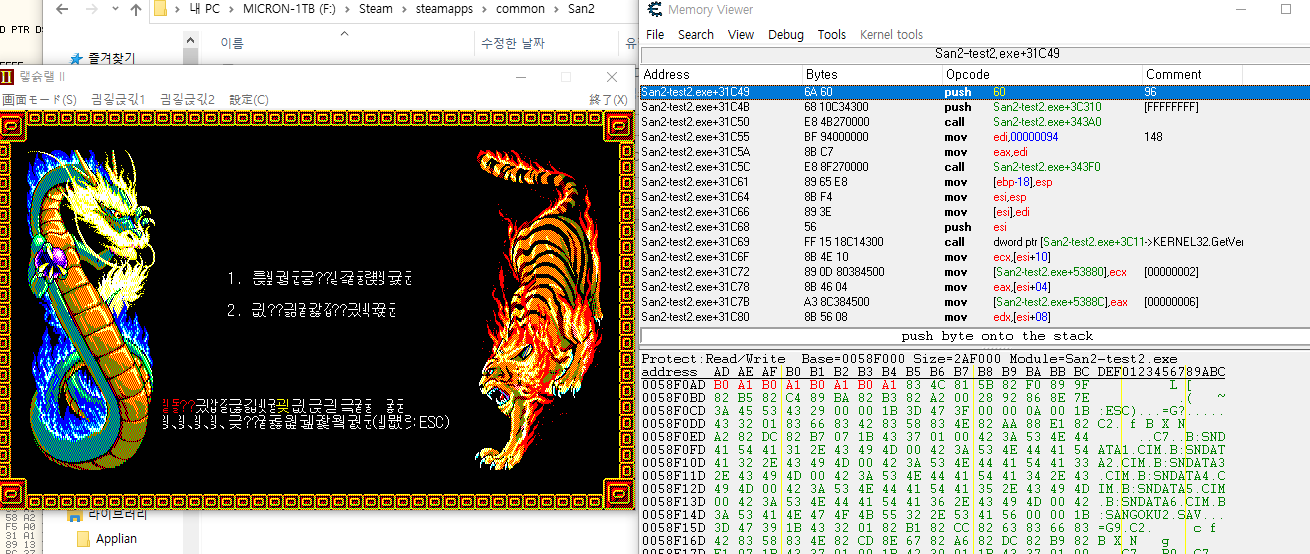Click the Cheat Engine icon in Memory Viewer title
Screen dimensions: 1310x554
point(654,9)
